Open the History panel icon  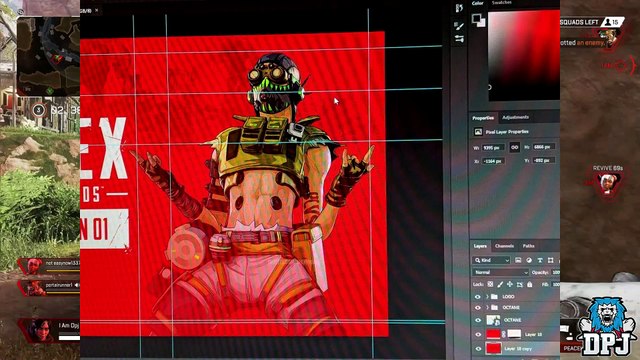click(459, 8)
